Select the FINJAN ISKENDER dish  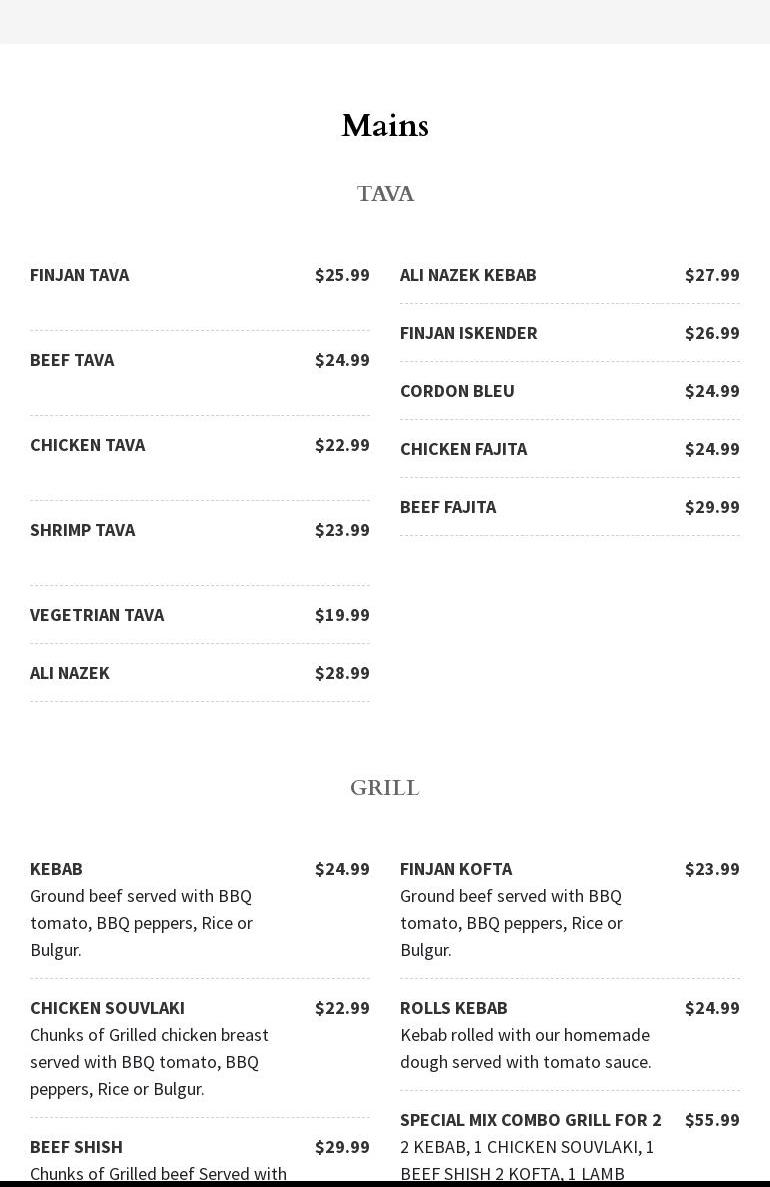[468, 333]
